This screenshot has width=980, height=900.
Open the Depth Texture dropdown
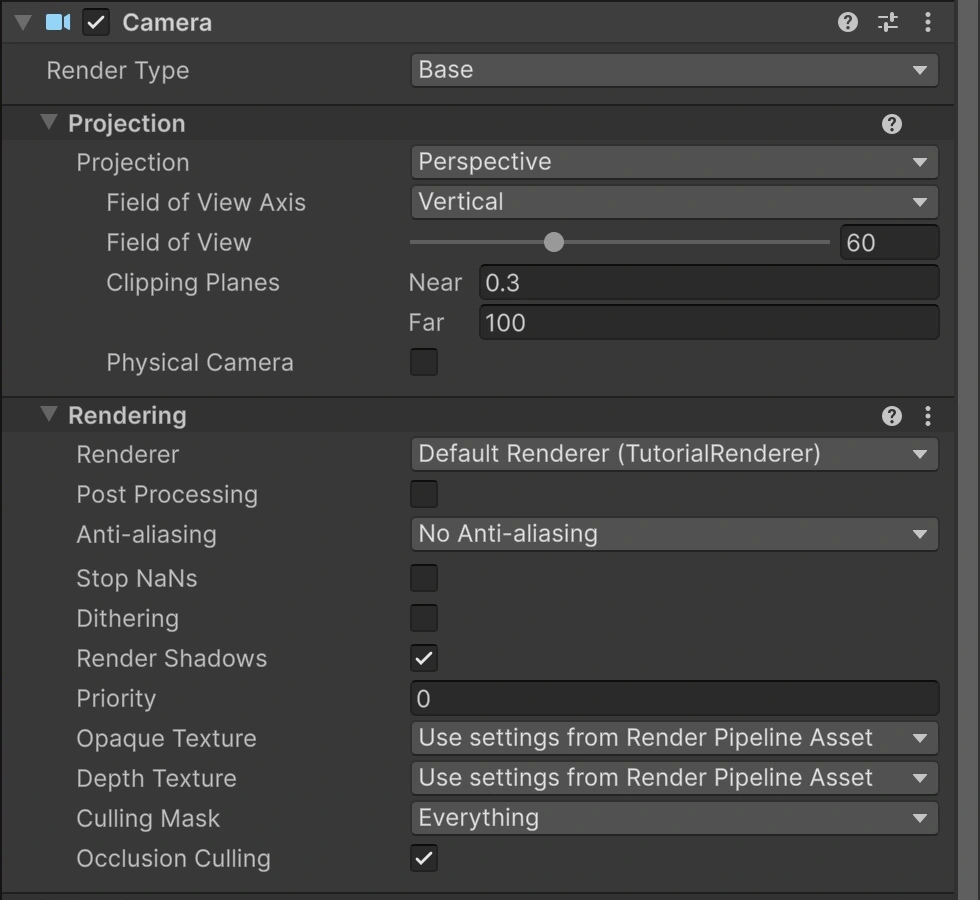(x=674, y=778)
